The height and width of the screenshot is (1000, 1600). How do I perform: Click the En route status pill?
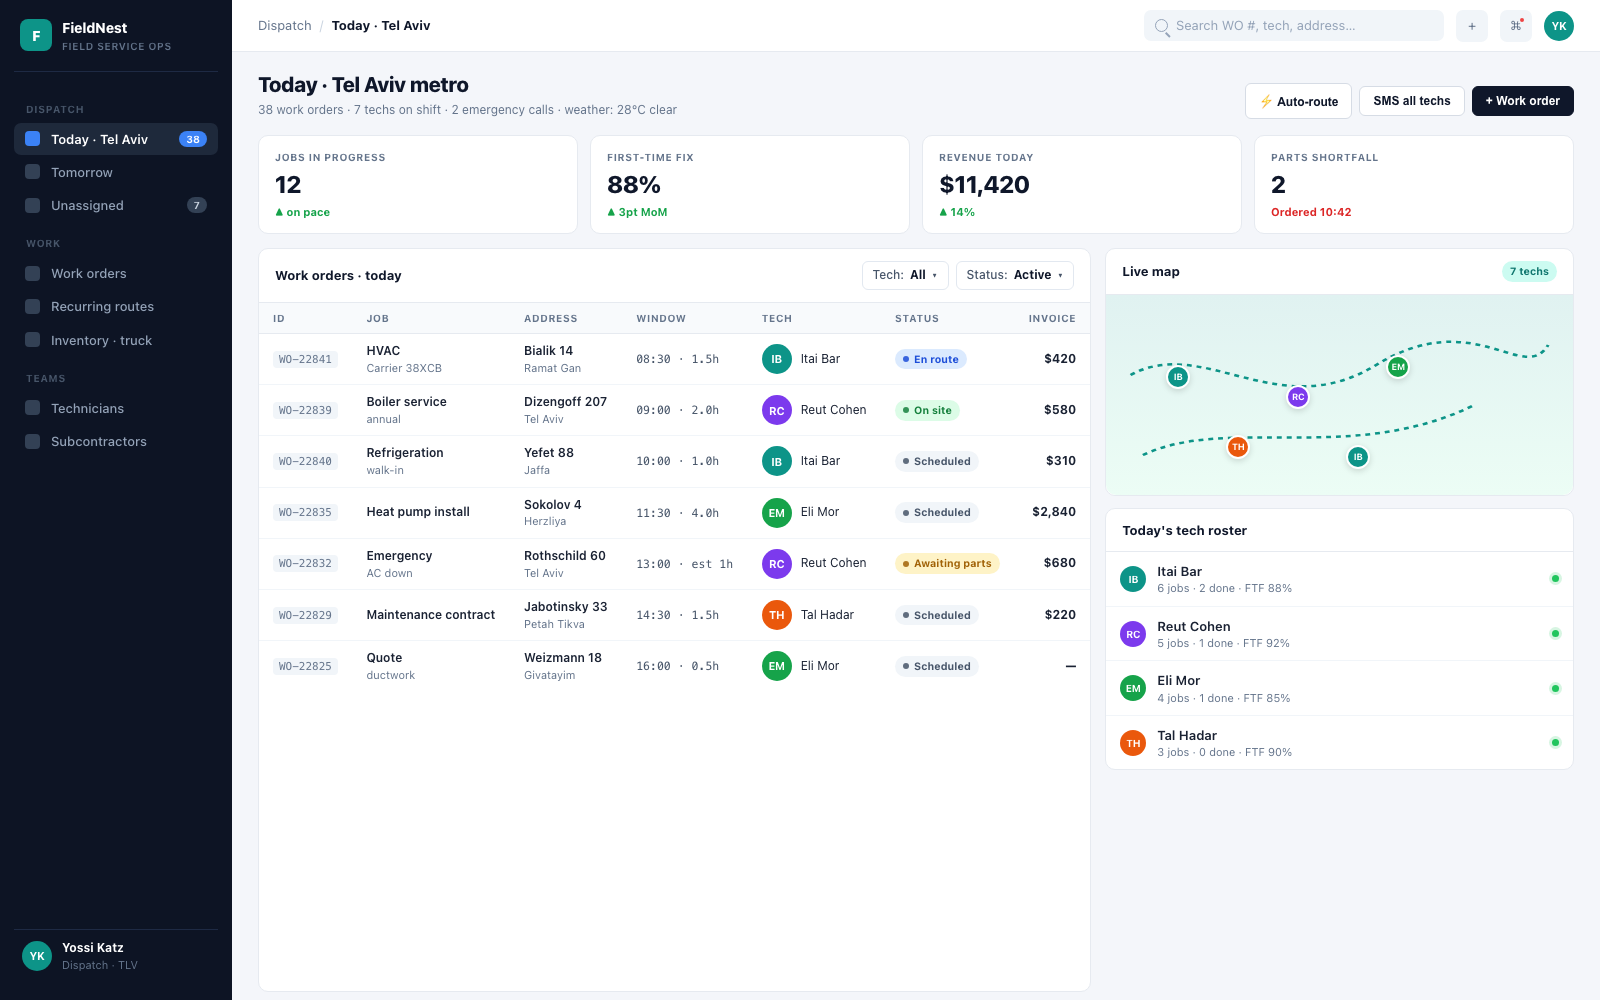click(930, 359)
